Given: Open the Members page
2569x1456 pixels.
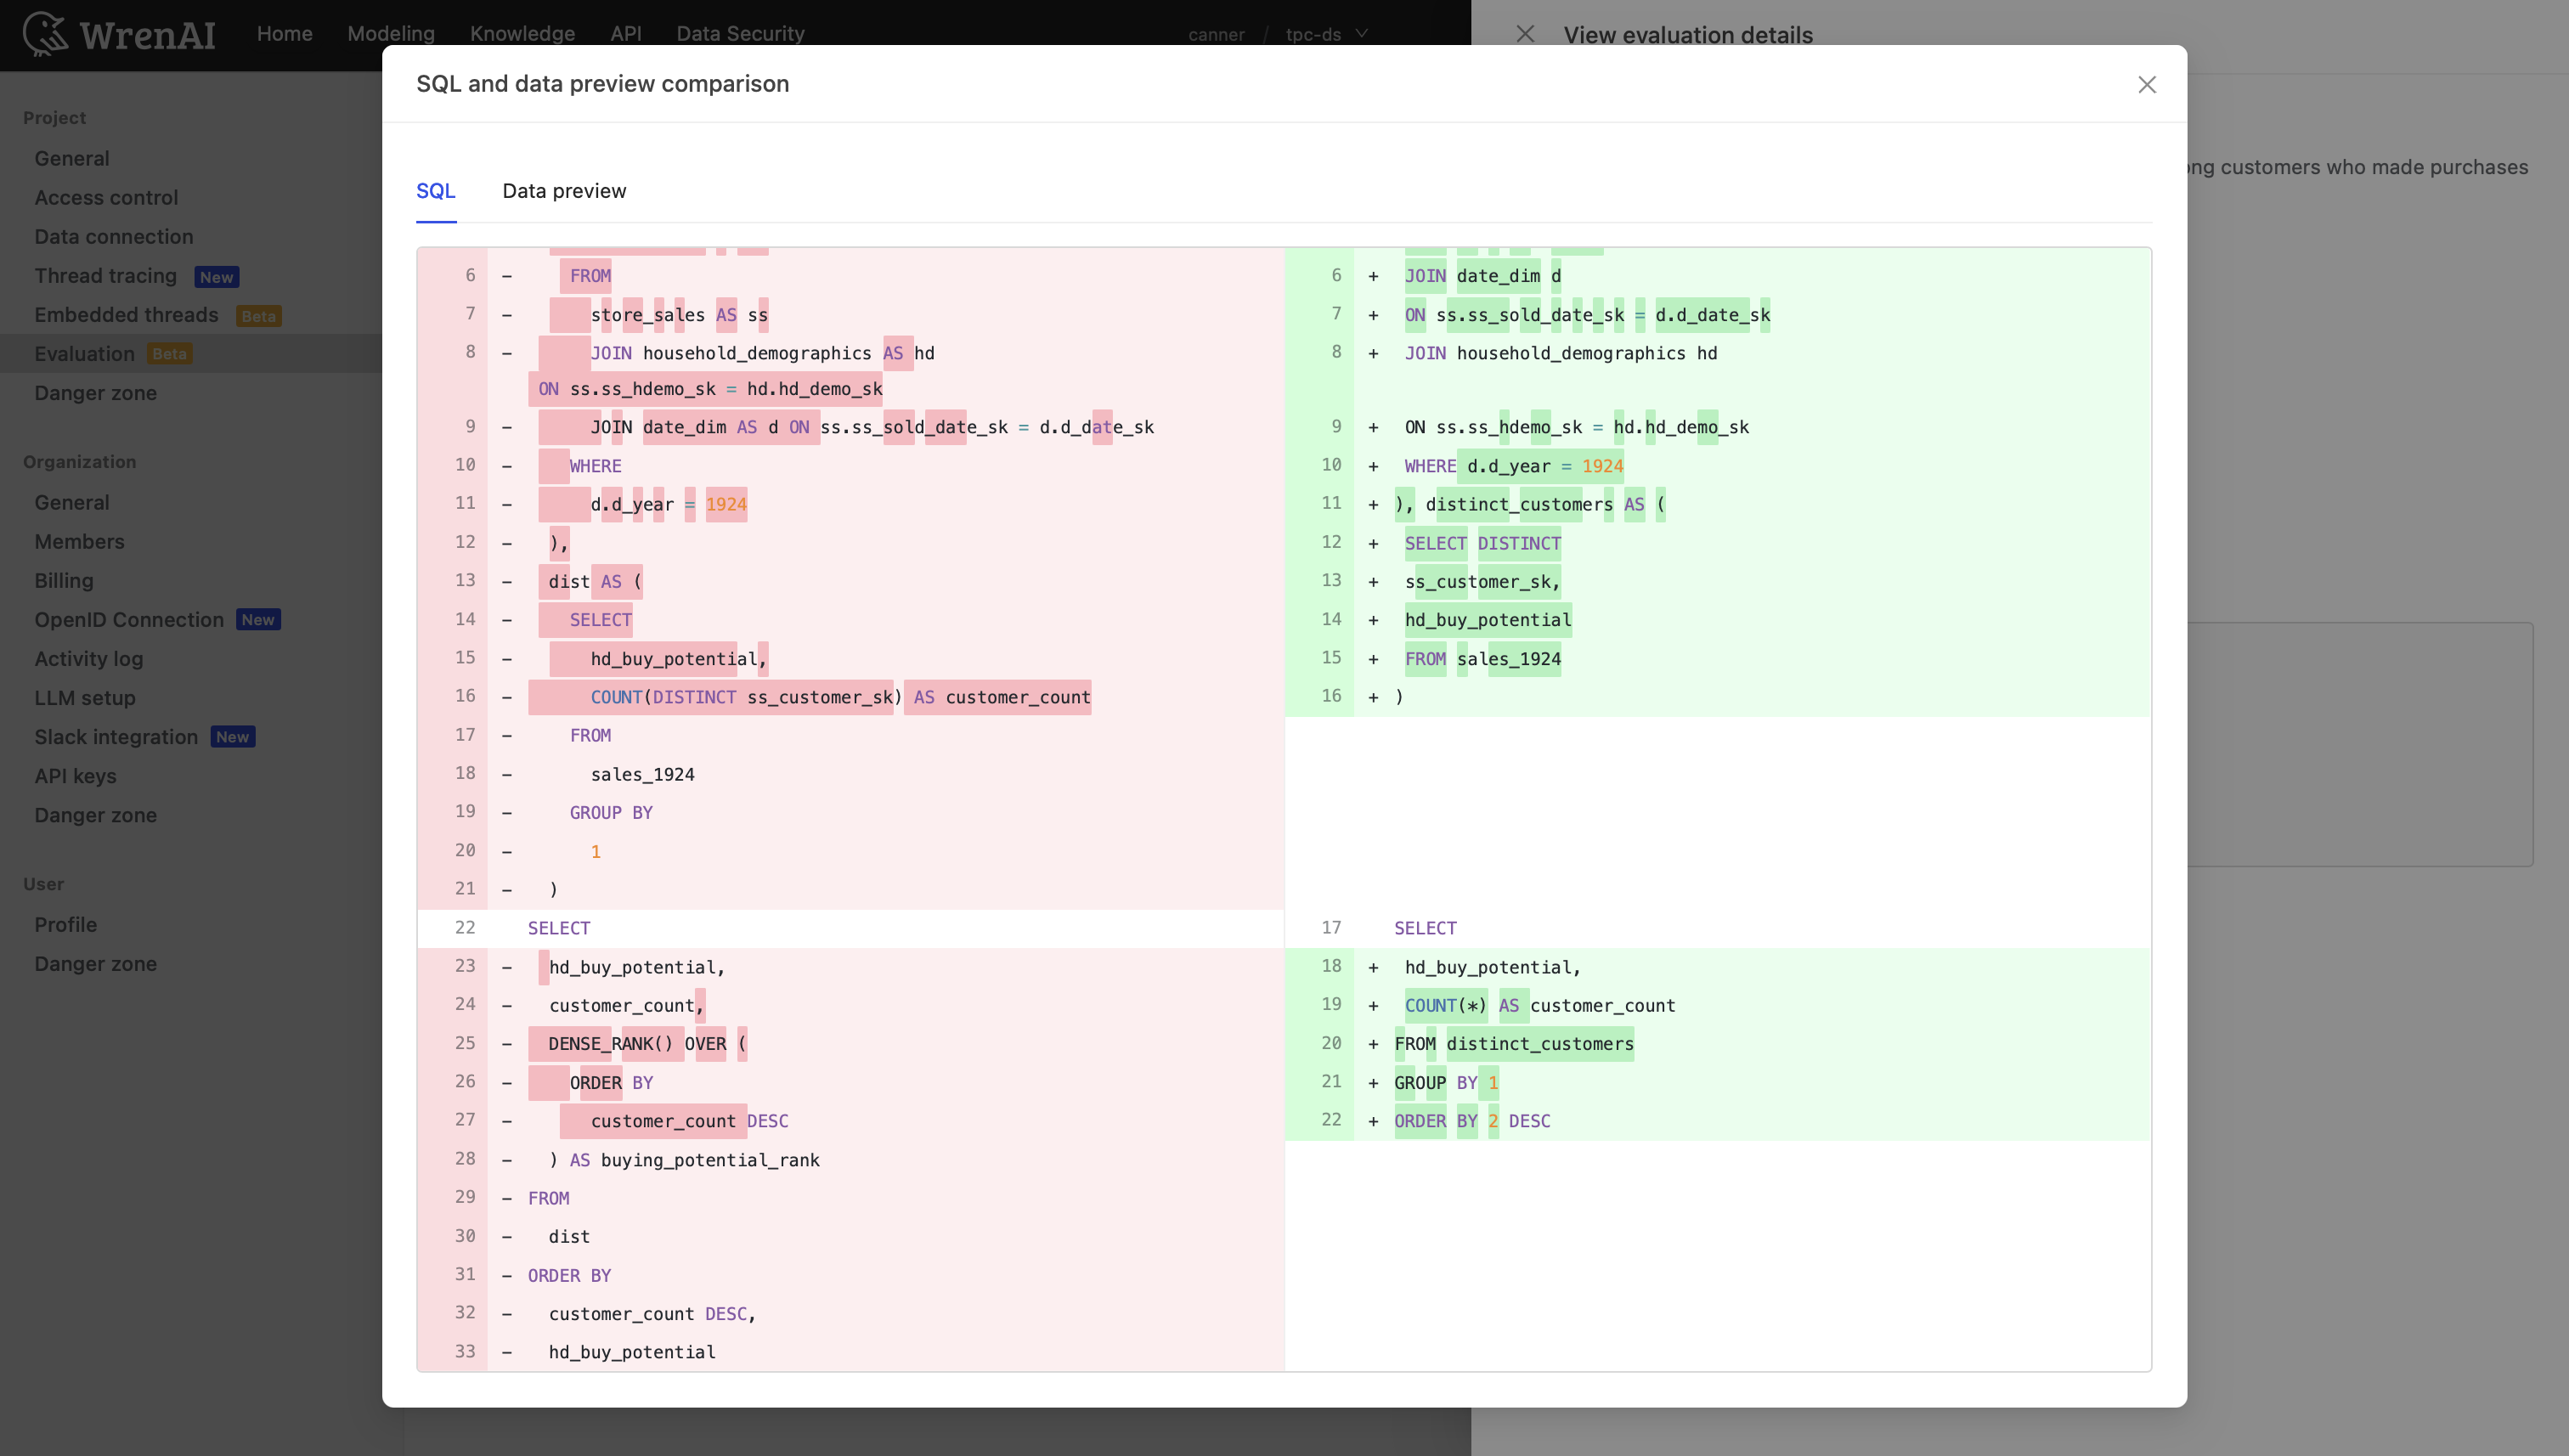Looking at the screenshot, I should [x=79, y=541].
